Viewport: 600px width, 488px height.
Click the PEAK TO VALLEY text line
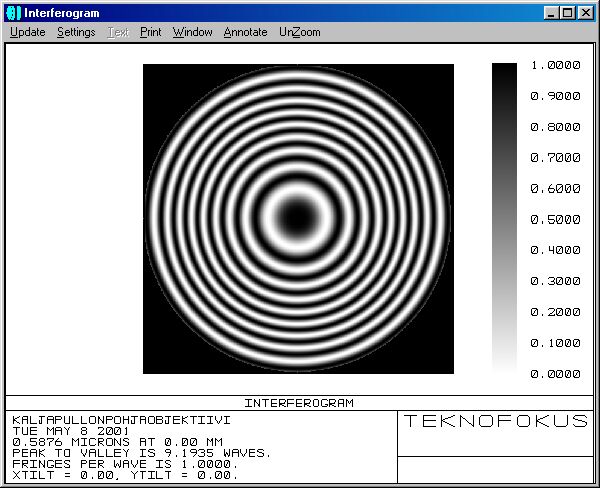pyautogui.click(x=141, y=453)
